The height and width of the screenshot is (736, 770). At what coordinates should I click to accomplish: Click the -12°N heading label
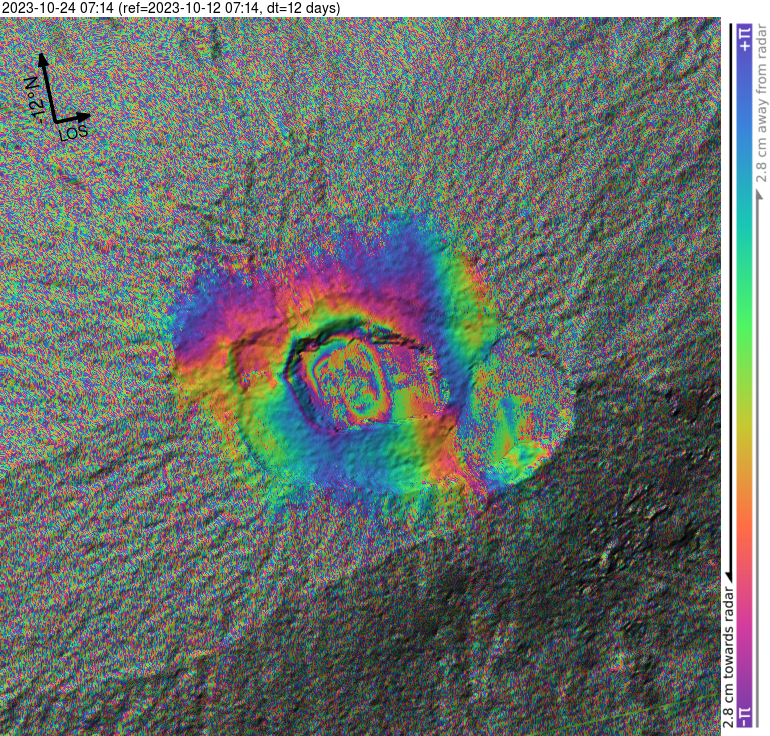pos(35,100)
